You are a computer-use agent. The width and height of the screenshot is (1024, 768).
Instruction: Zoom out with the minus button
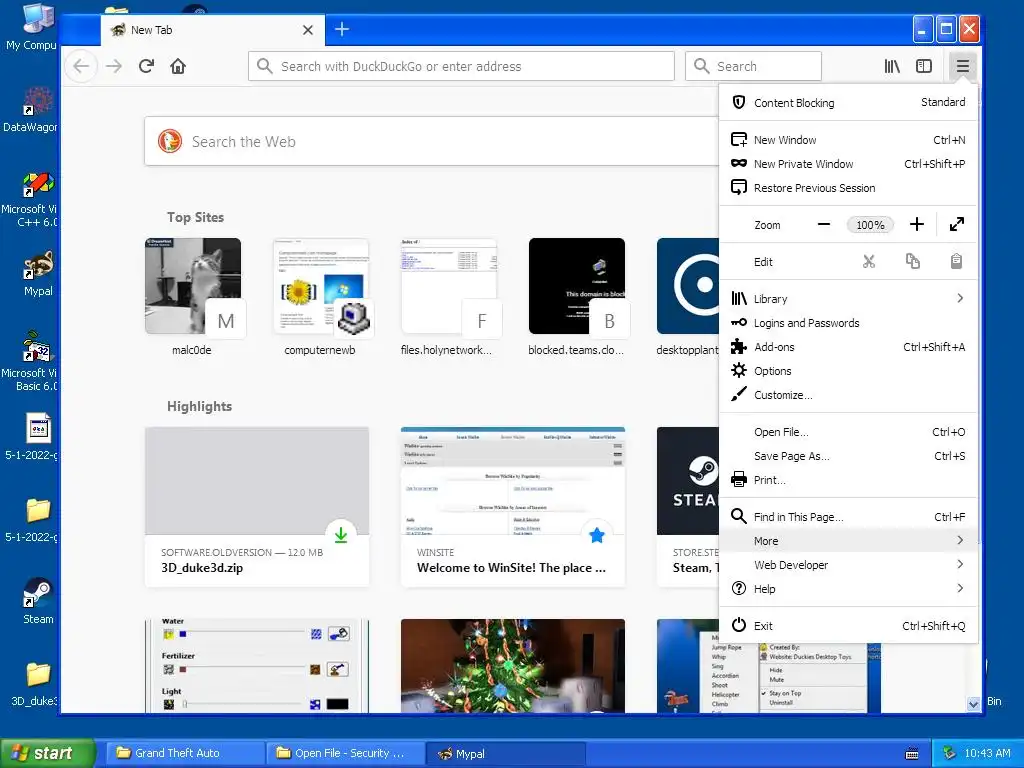click(x=824, y=225)
